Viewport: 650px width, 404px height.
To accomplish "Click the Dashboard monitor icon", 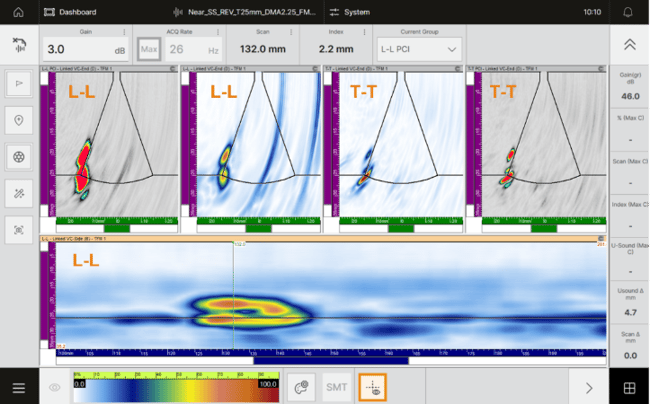I will pyautogui.click(x=49, y=12).
